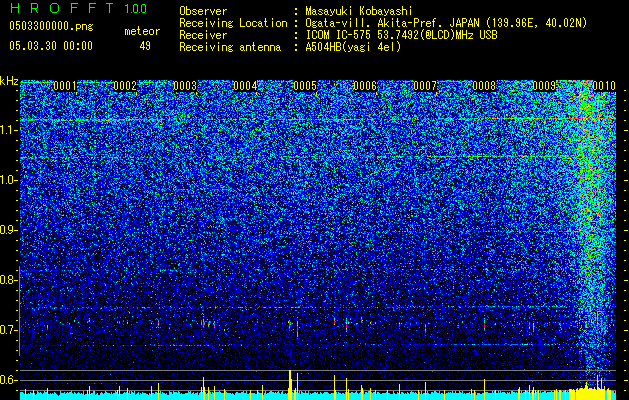Click the Receiving Location label
The height and width of the screenshot is (400, 629).
[x=233, y=23]
